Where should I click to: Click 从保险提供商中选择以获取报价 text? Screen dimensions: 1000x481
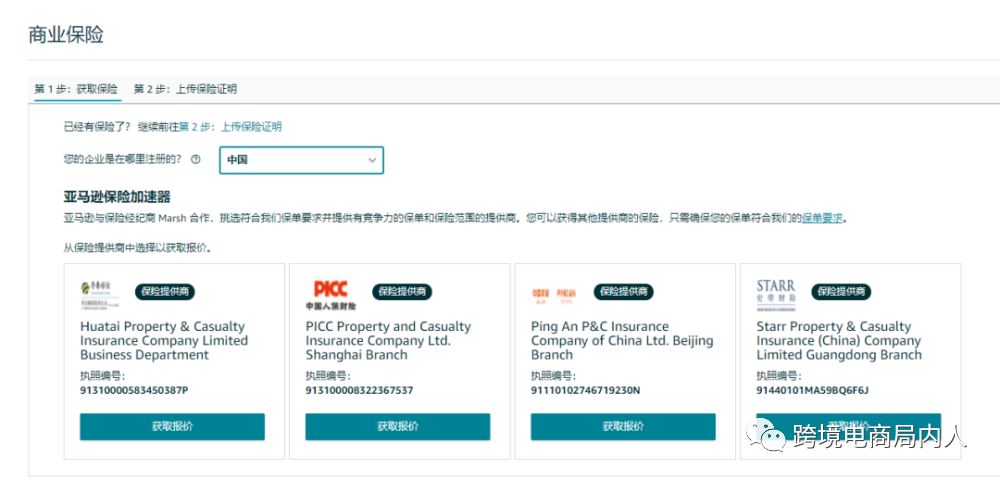[137, 248]
